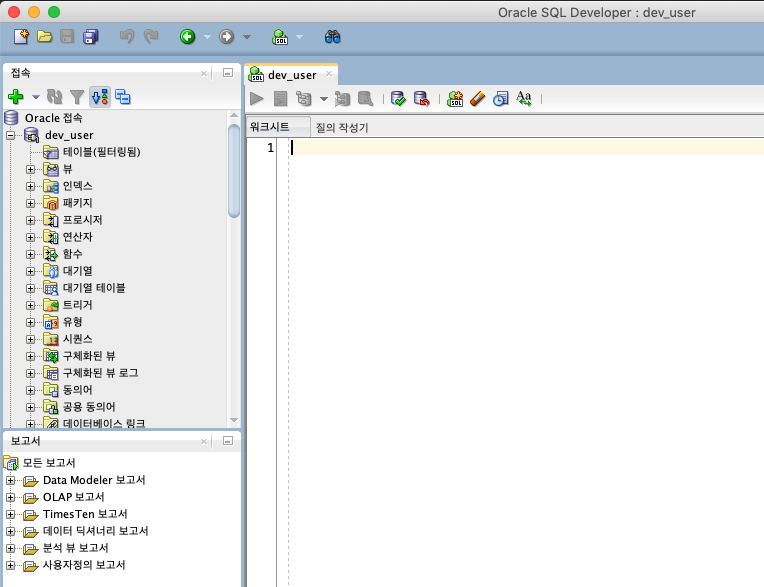Click into SQL editor line 1
This screenshot has width=764, height=587.
pyautogui.click(x=526, y=148)
